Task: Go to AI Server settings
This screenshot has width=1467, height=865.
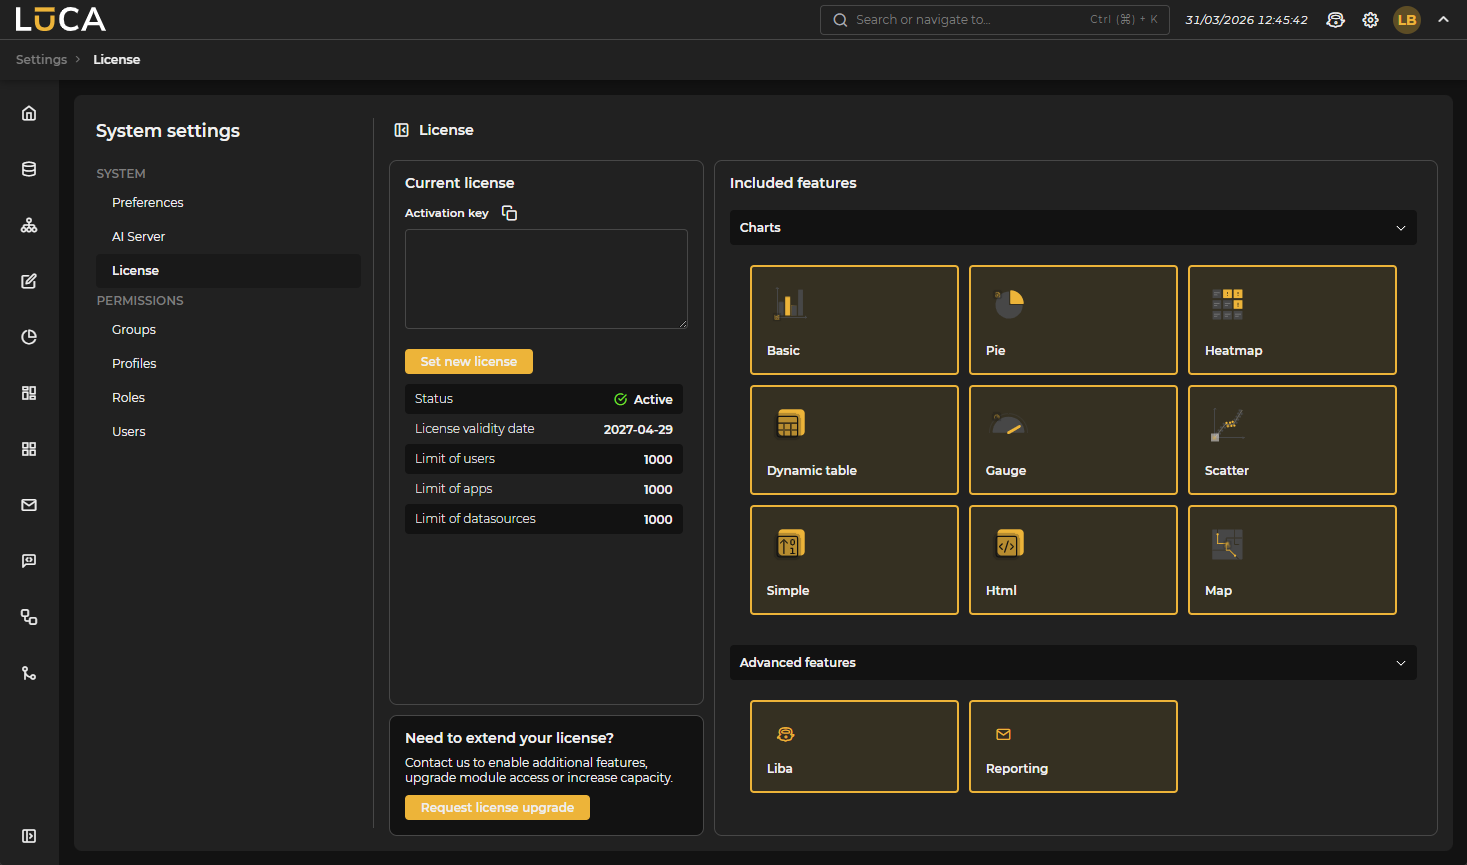Action: tap(139, 237)
